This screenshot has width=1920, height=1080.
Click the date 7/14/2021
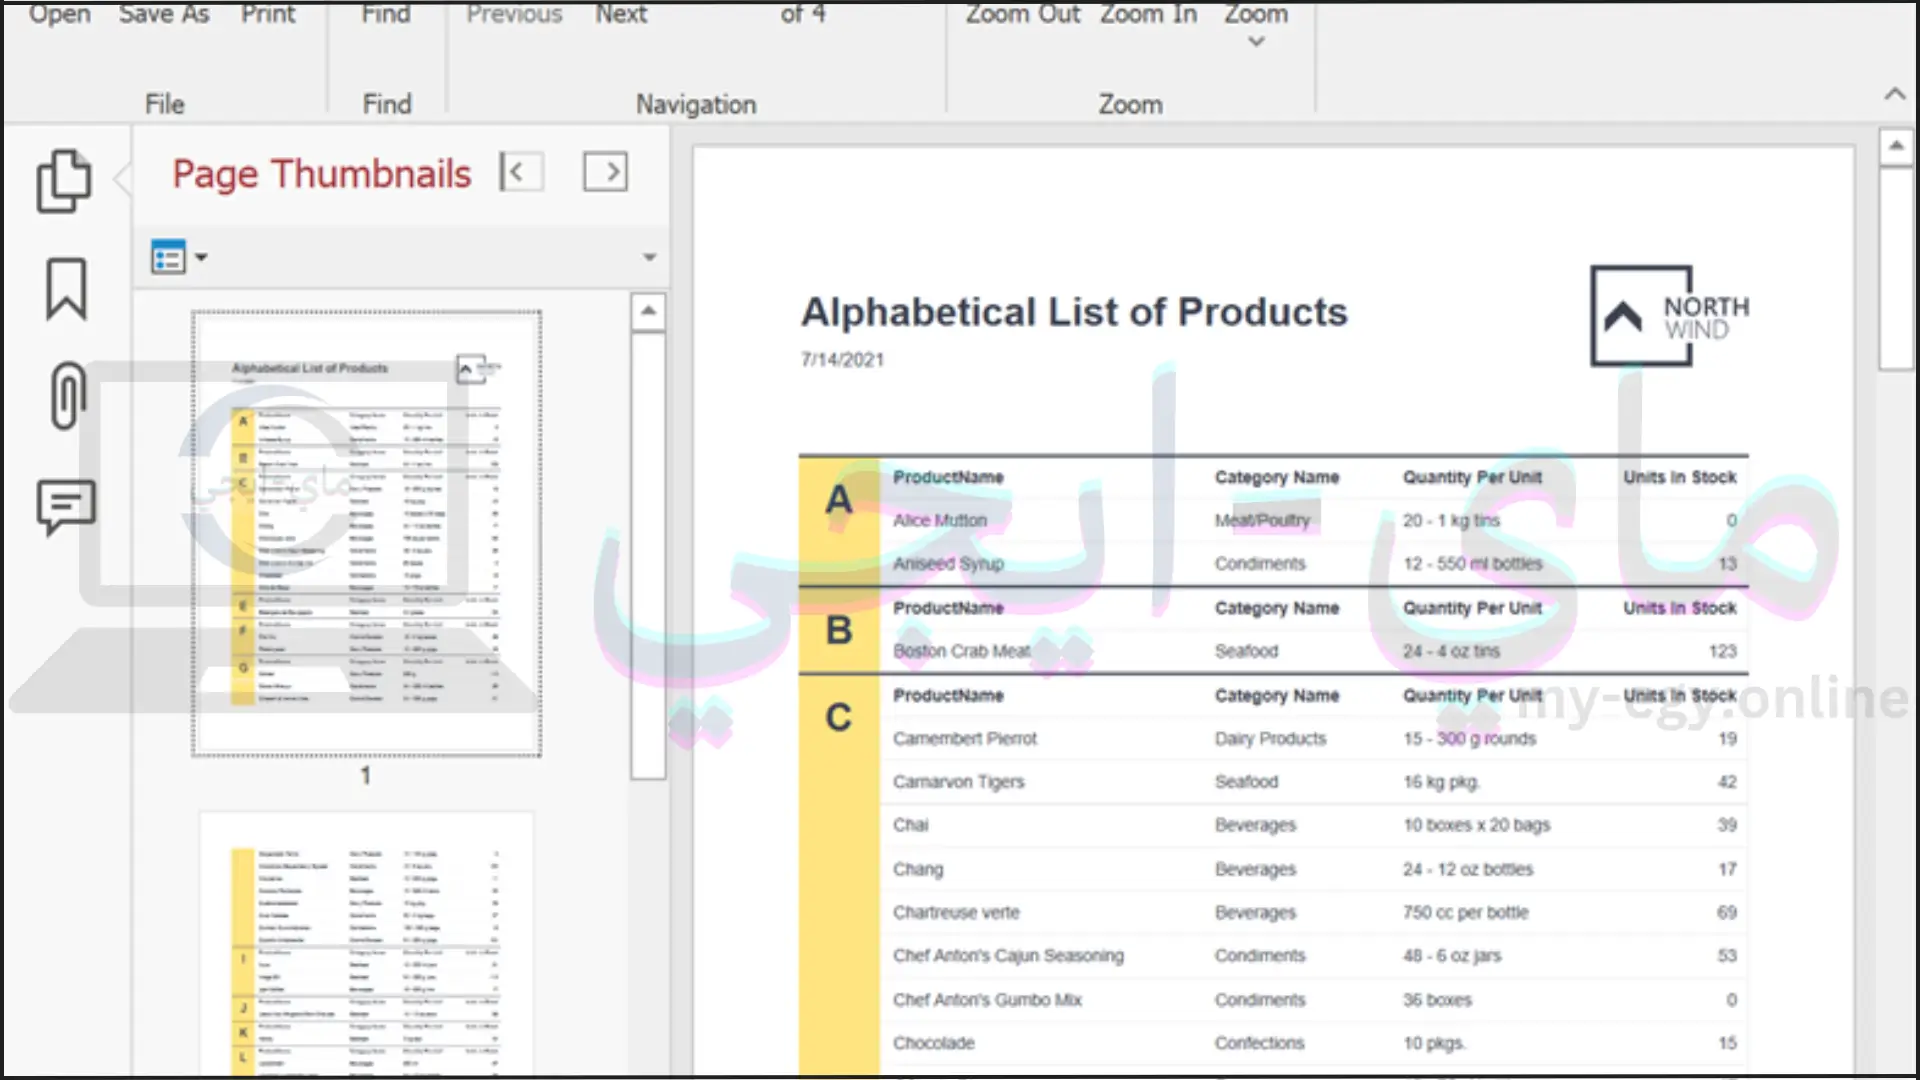[842, 360]
